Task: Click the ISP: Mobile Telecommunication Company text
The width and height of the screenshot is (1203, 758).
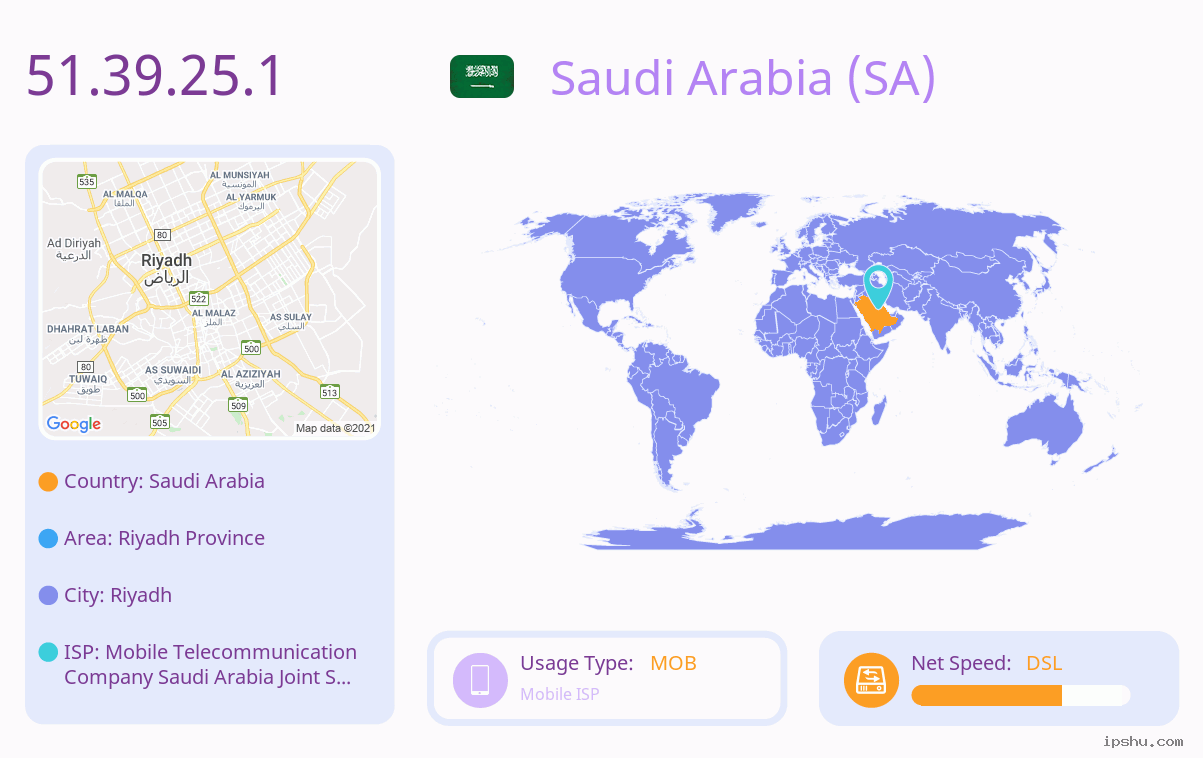Action: point(210,664)
